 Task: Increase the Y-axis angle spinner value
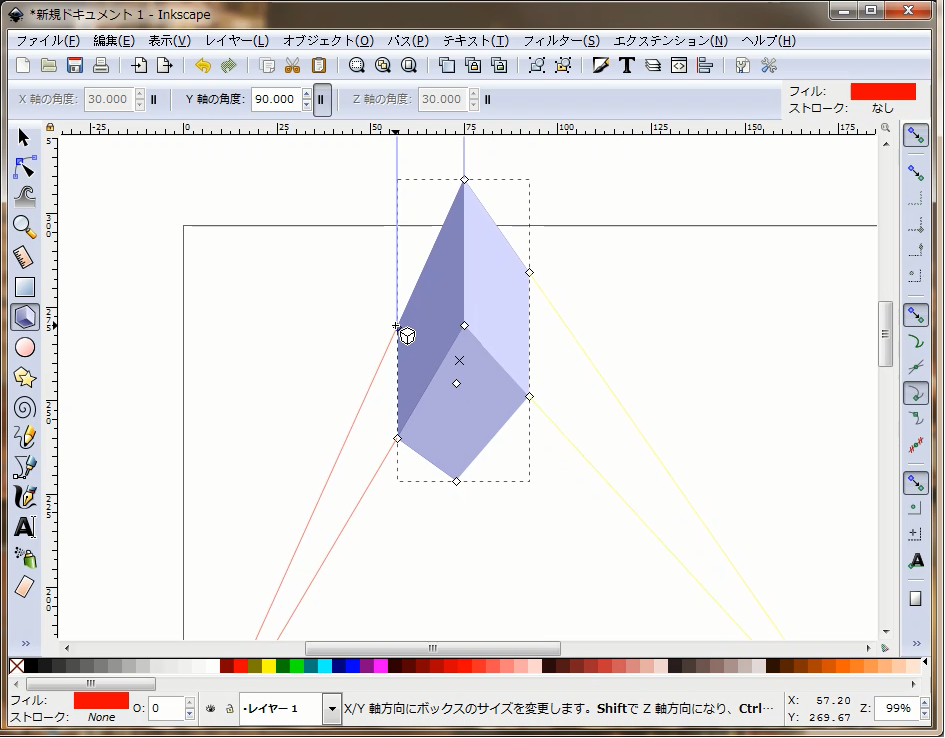pyautogui.click(x=305, y=95)
